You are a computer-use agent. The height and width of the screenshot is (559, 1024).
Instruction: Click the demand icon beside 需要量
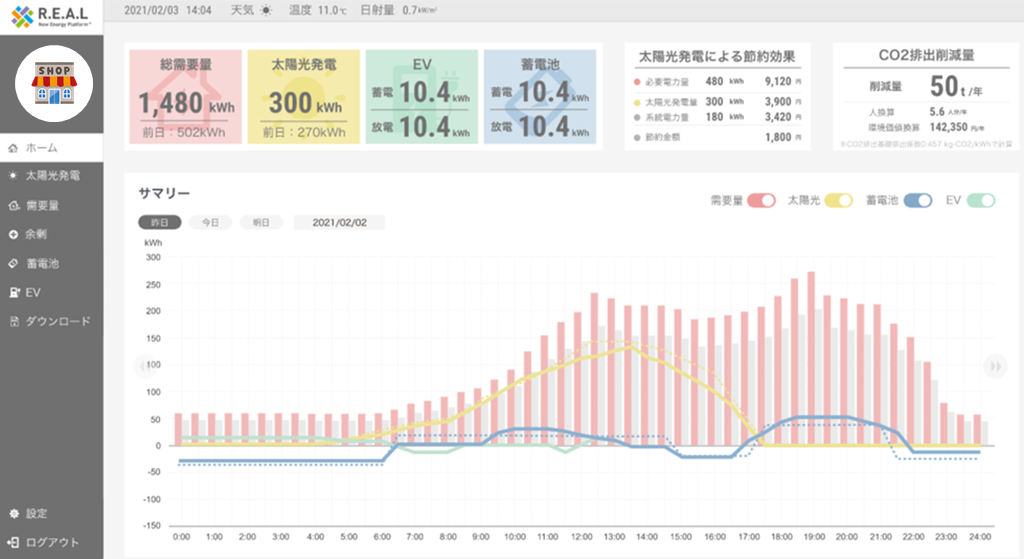click(x=13, y=206)
